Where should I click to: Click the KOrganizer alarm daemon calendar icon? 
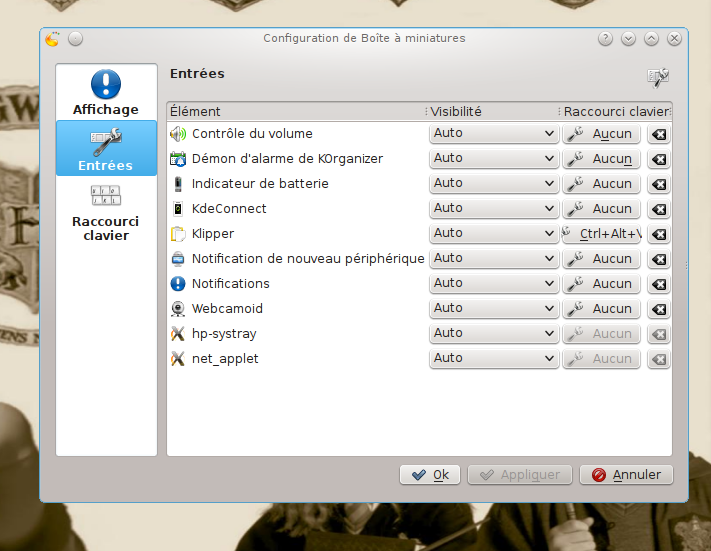pos(178,159)
